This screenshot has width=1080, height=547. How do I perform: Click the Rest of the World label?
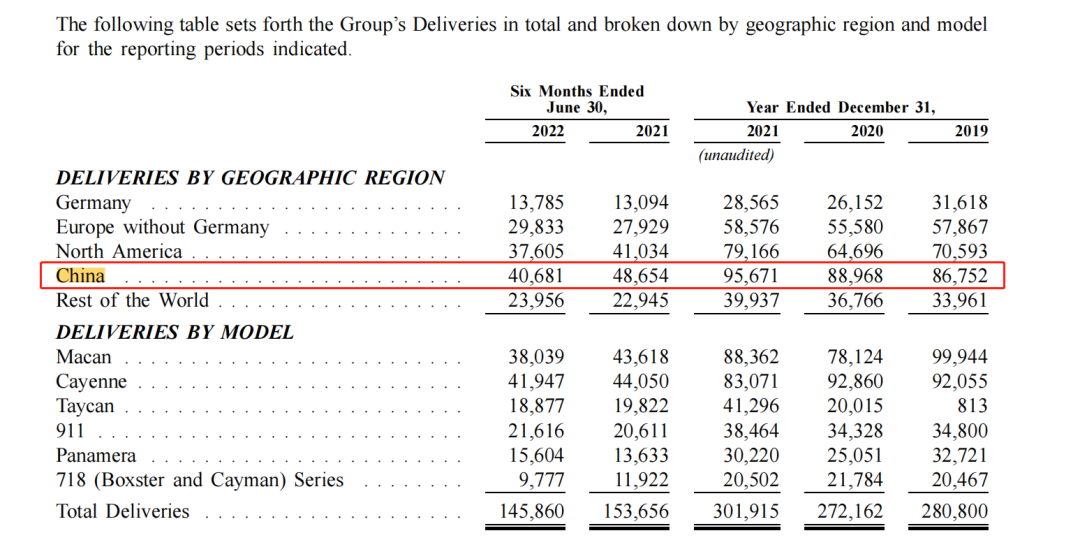[132, 301]
